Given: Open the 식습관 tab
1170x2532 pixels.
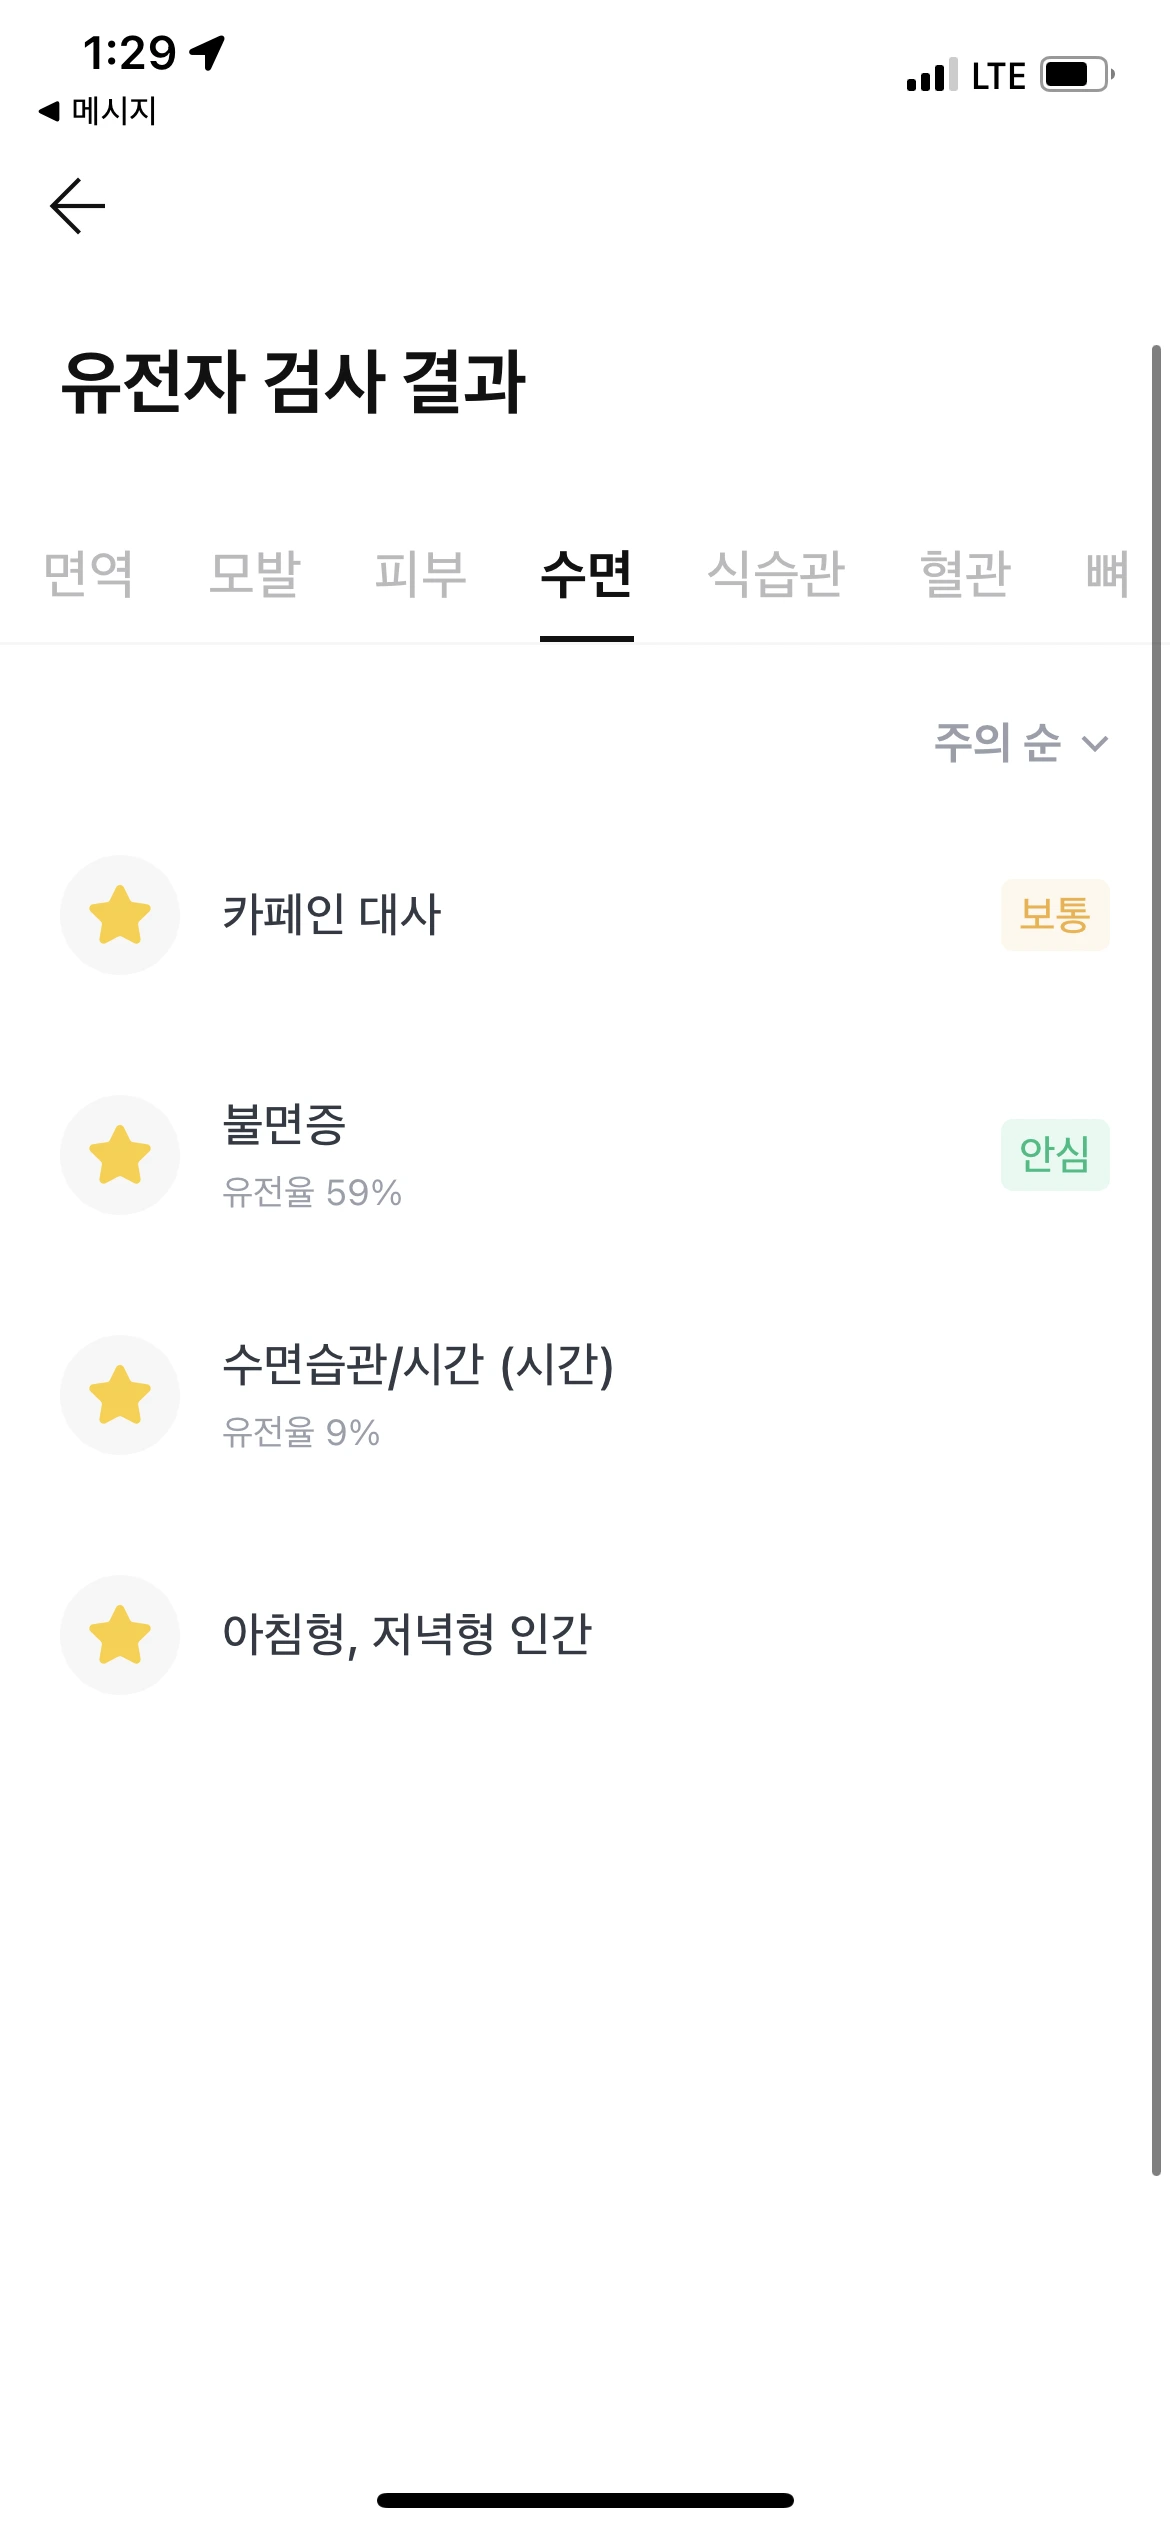Looking at the screenshot, I should point(777,574).
